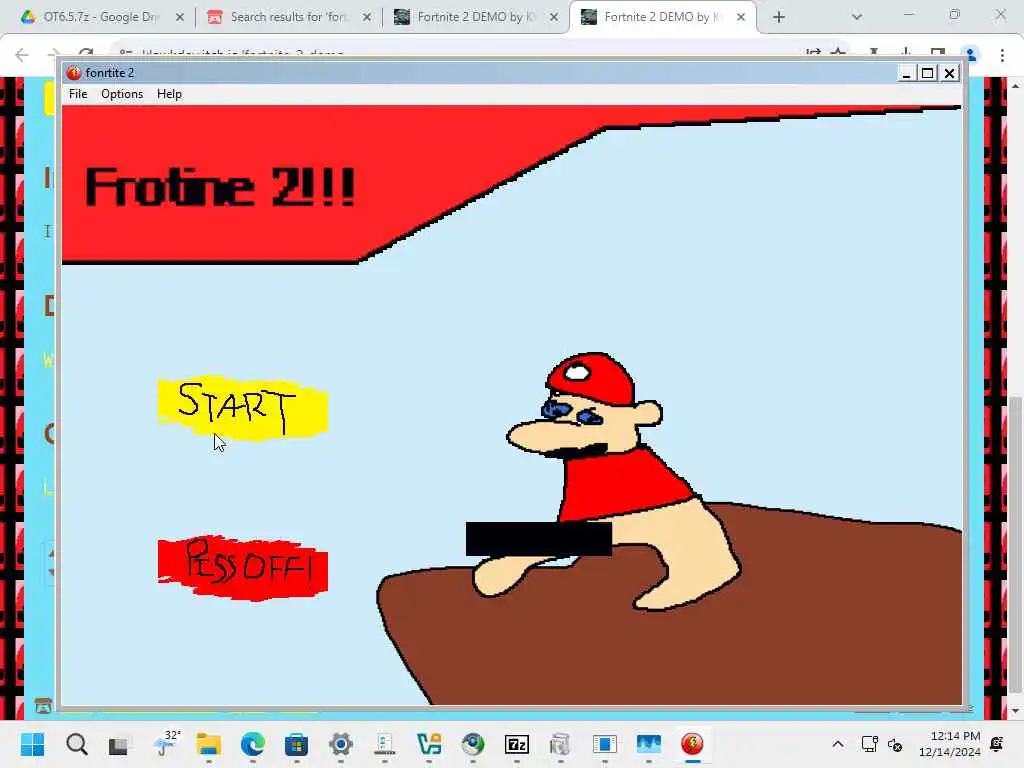The image size is (1024, 768).
Task: Switch to the Search results for 'fort' tab
Action: pyautogui.click(x=288, y=17)
